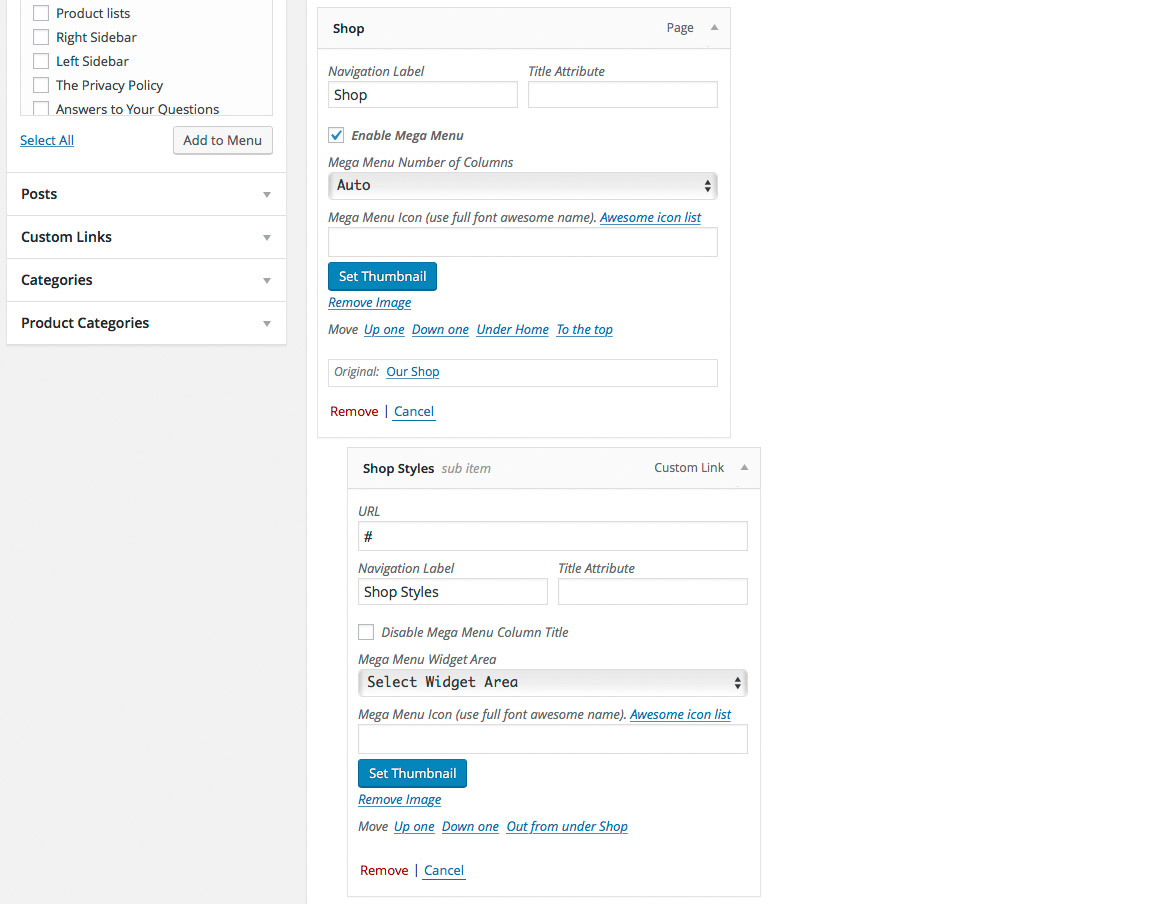Viewport: 1161px width, 904px height.
Task: Click The Privacy Policy page label
Action: tap(110, 85)
